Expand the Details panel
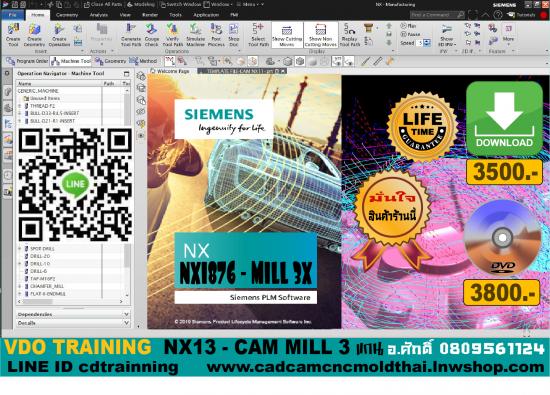 point(73,323)
